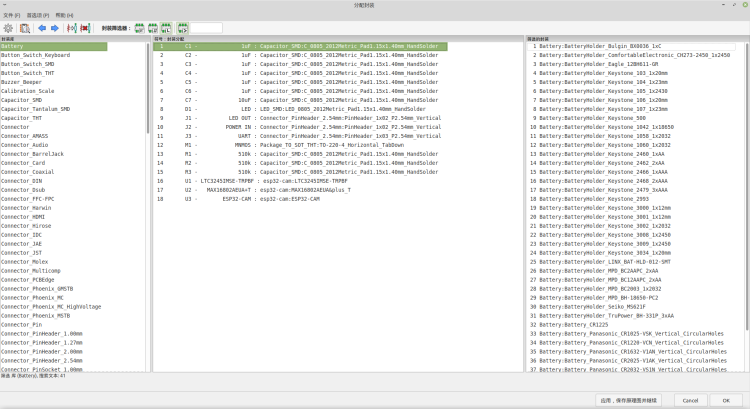This screenshot has width=750, height=409.
Task: Select symbol row J2 POWER IN
Action: click(300, 127)
